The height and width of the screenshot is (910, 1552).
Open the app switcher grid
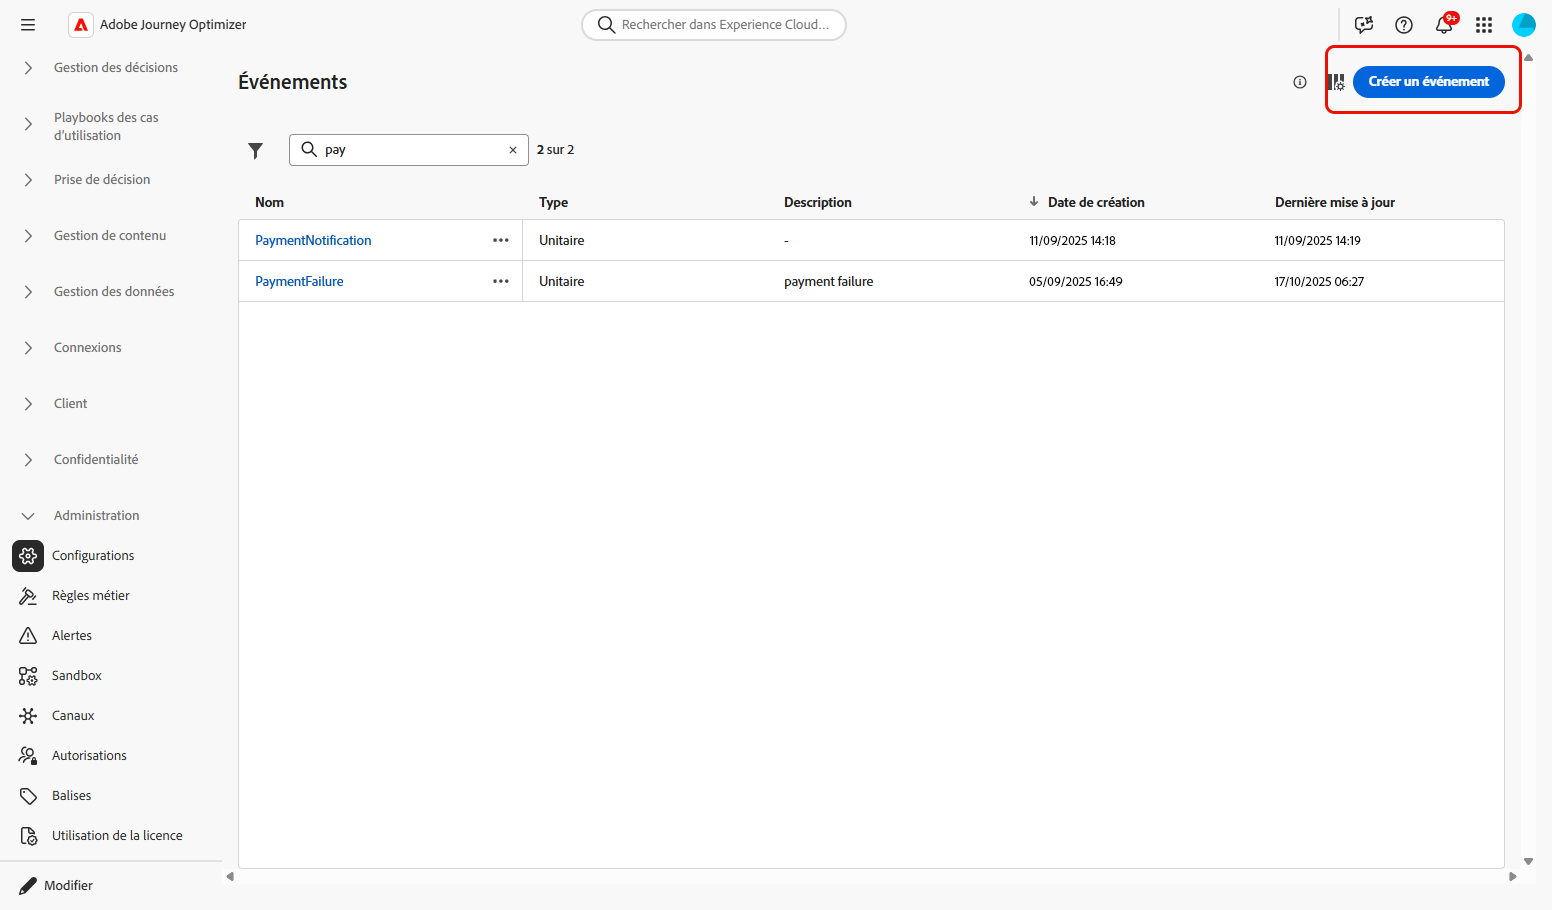[1484, 25]
